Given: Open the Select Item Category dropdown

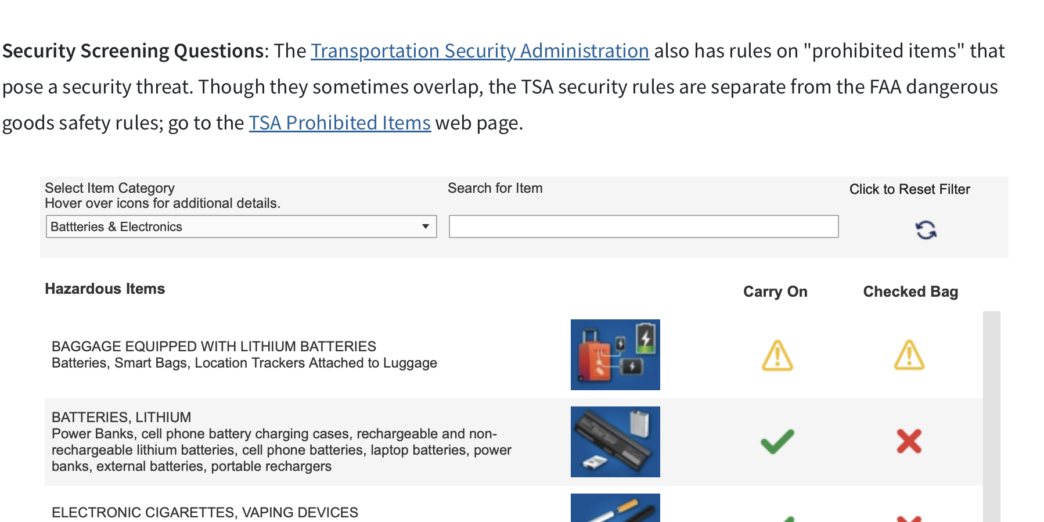Looking at the screenshot, I should click(x=241, y=227).
